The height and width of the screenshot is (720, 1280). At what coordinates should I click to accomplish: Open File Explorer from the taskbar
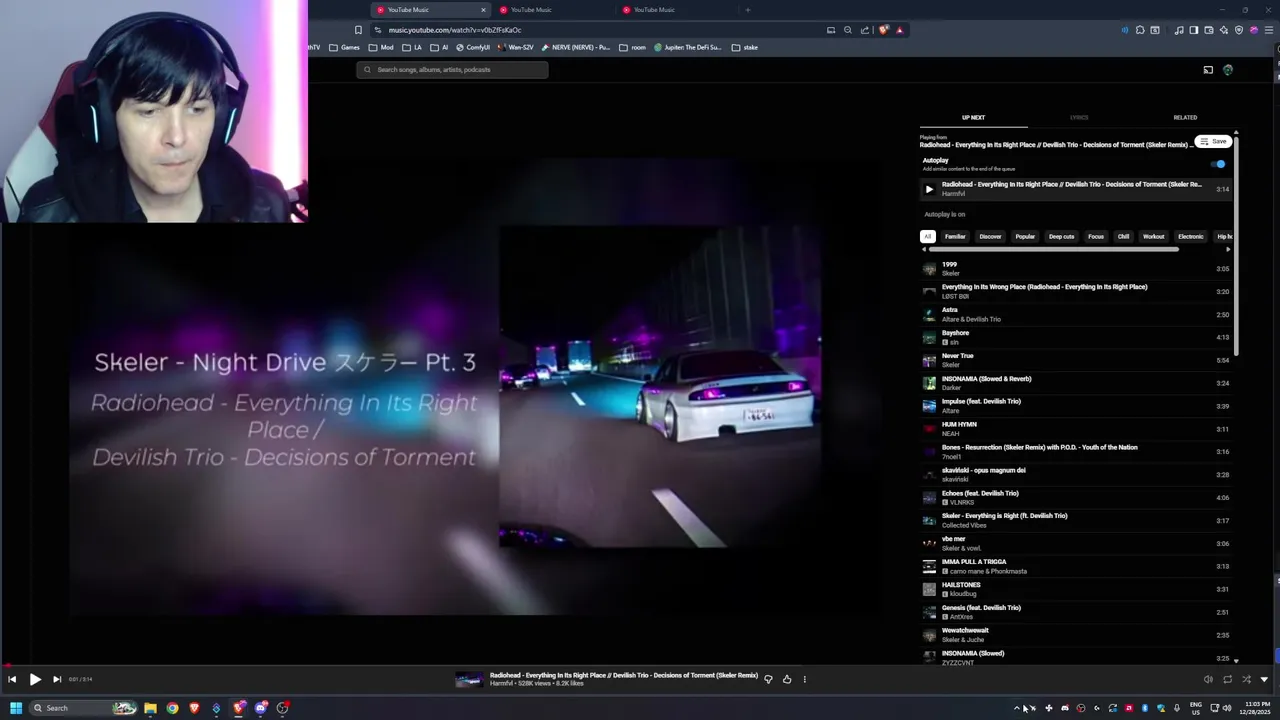click(x=150, y=708)
